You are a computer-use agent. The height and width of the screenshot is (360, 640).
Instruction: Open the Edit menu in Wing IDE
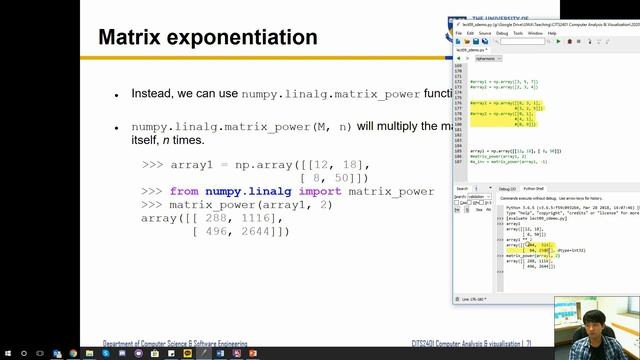[470, 33]
